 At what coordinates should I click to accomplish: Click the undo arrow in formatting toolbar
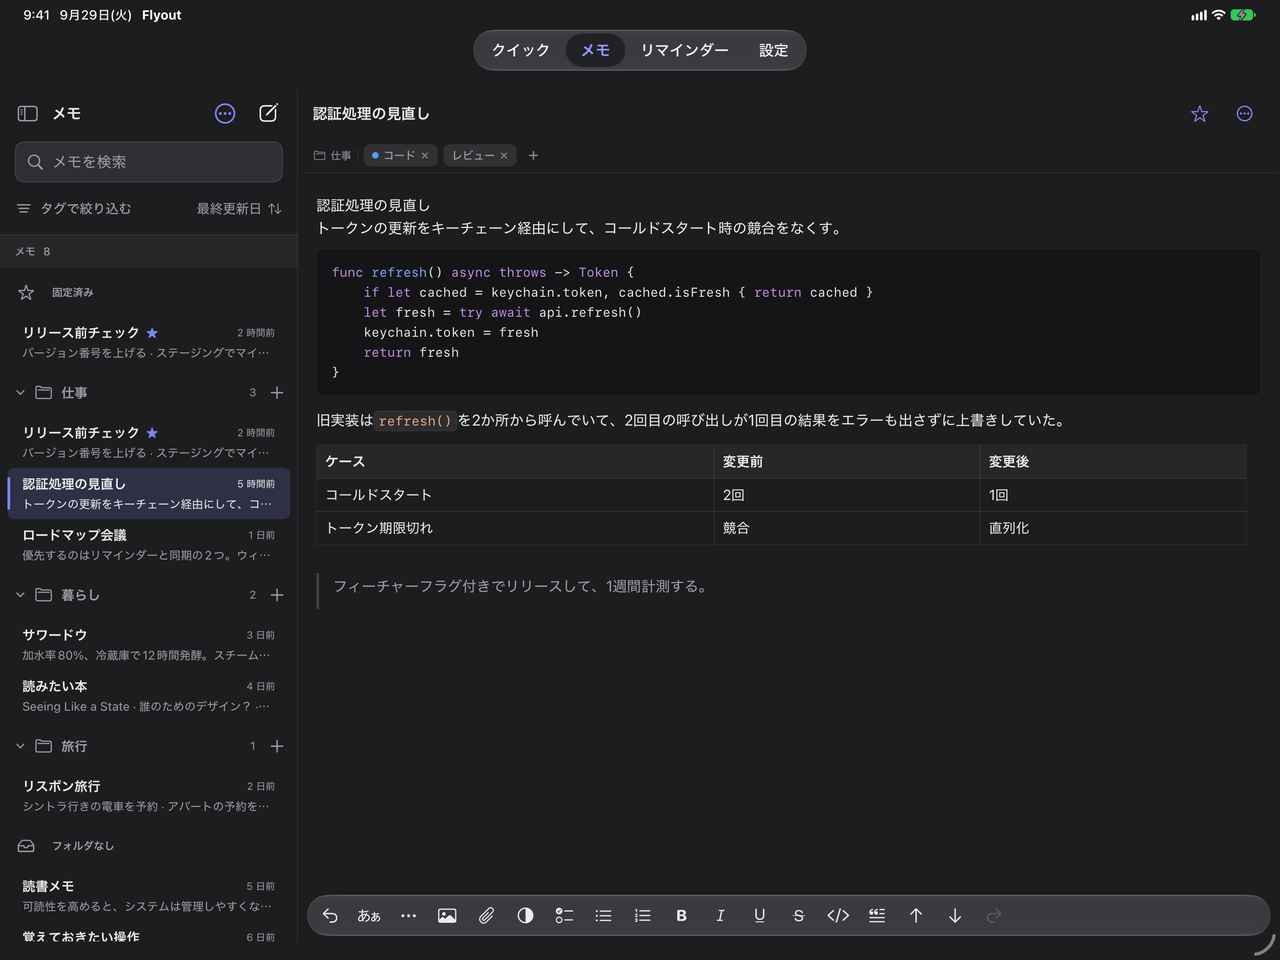pos(330,916)
